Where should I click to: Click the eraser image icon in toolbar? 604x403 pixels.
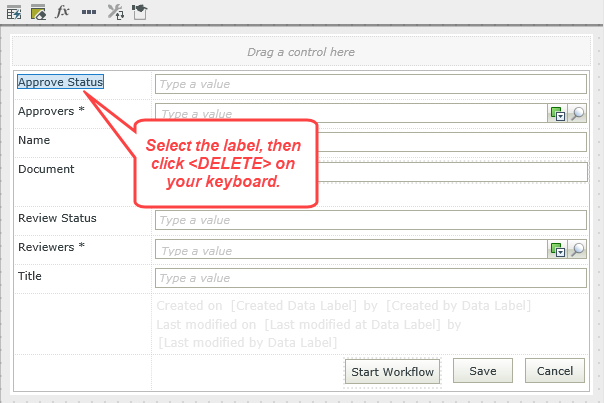[x=38, y=12]
